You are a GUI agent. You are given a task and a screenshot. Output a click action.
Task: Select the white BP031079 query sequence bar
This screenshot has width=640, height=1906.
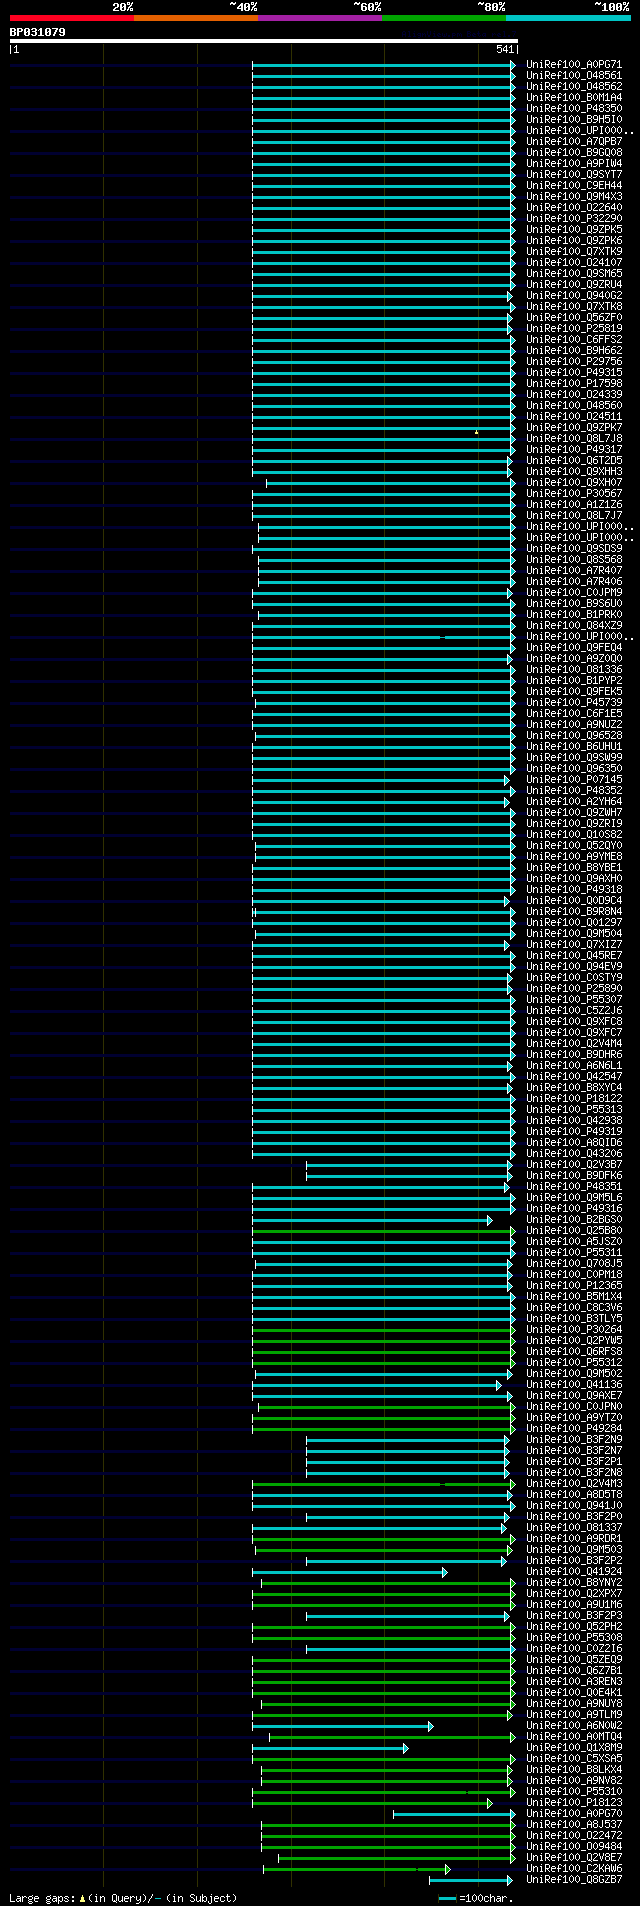[263, 41]
